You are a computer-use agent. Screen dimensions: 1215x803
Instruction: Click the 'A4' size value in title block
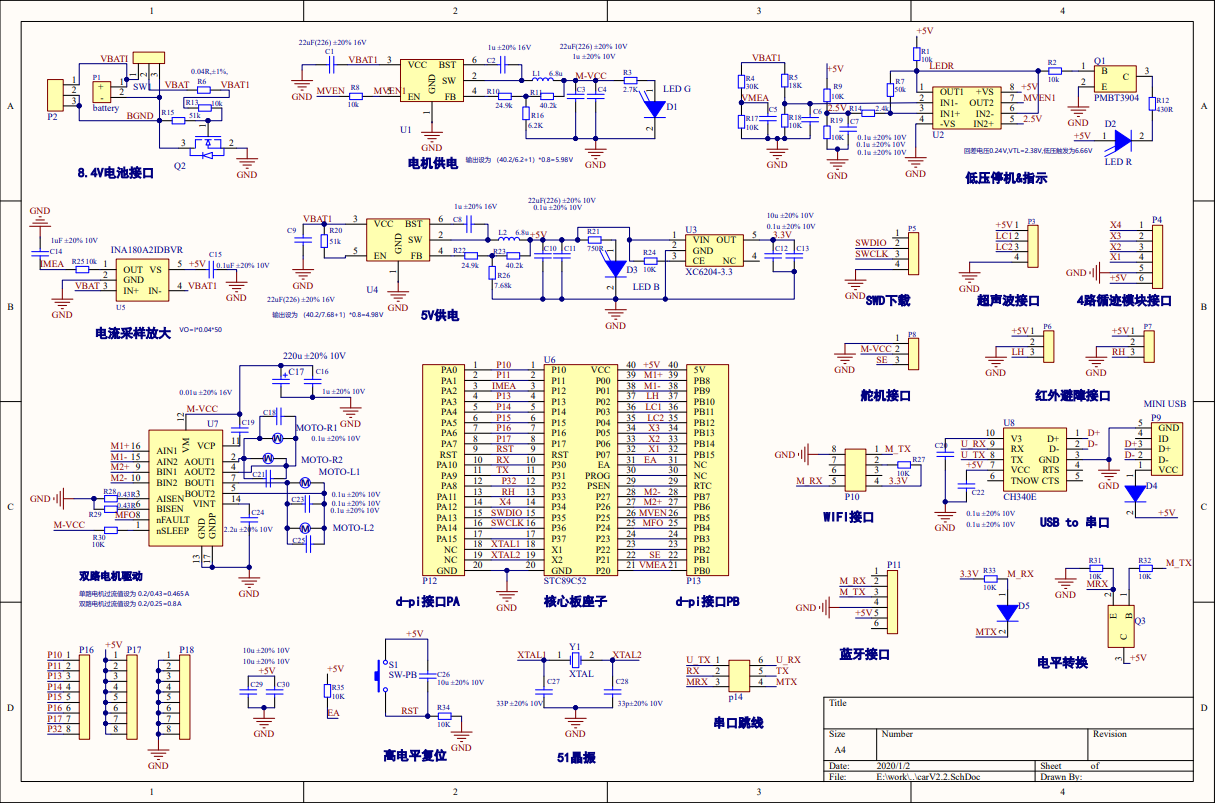click(840, 748)
